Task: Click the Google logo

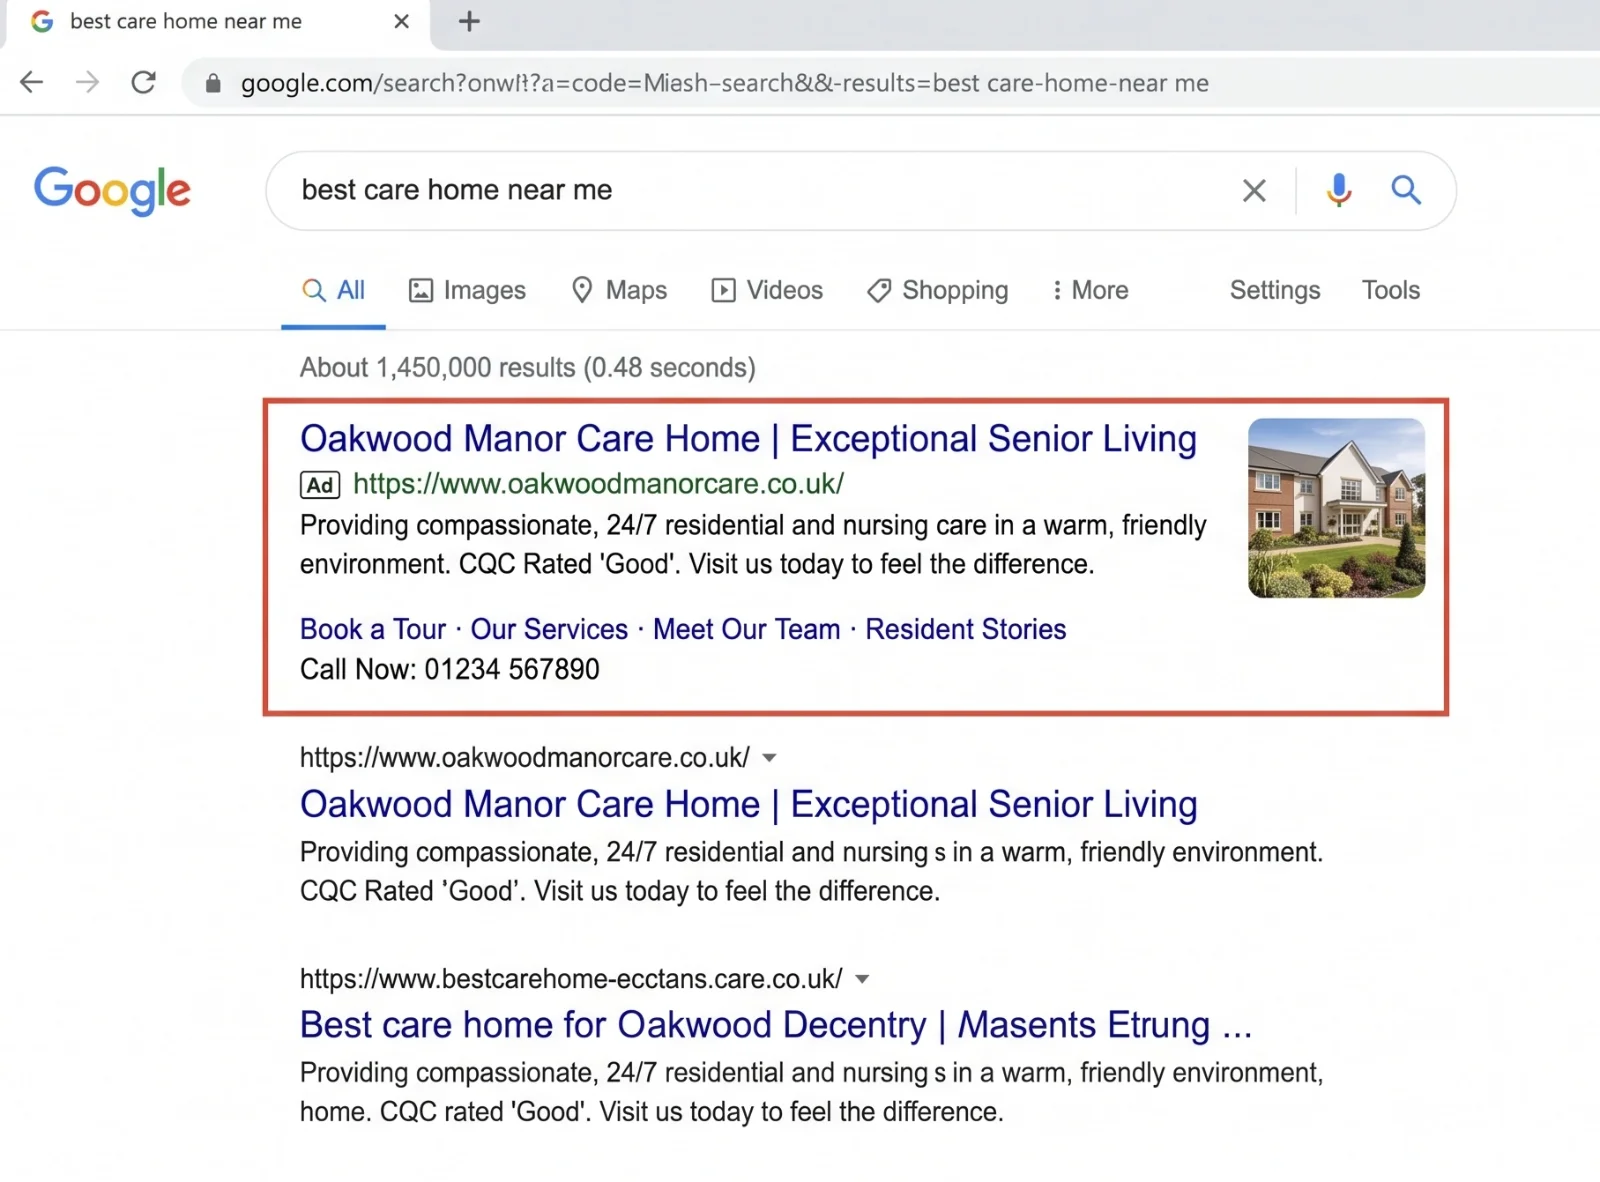Action: [x=112, y=190]
